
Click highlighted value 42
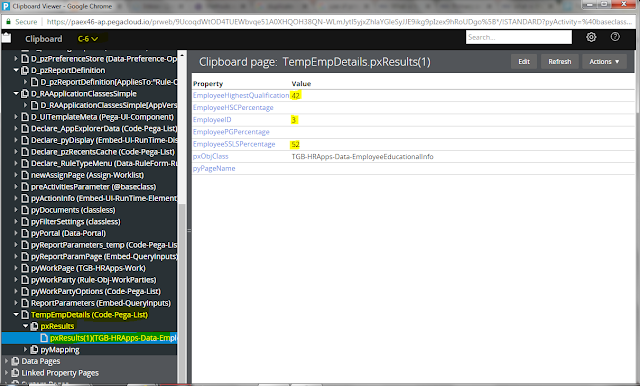(x=296, y=95)
